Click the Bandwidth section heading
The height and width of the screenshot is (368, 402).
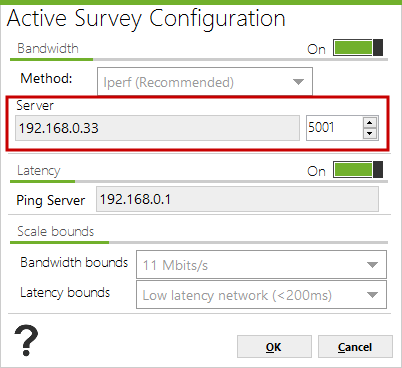(x=48, y=48)
